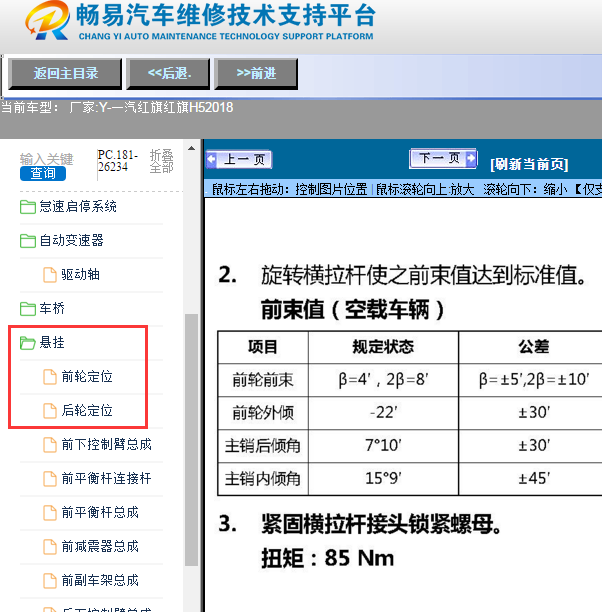Open 前平衡杆连接杆 page

coord(106,479)
